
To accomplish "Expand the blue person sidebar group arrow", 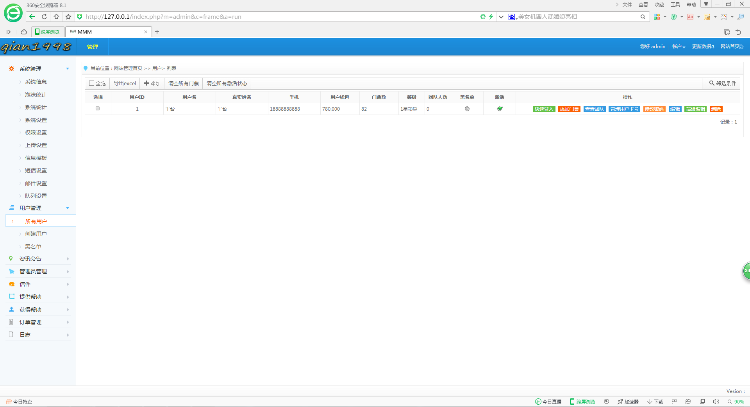I will (x=67, y=310).
